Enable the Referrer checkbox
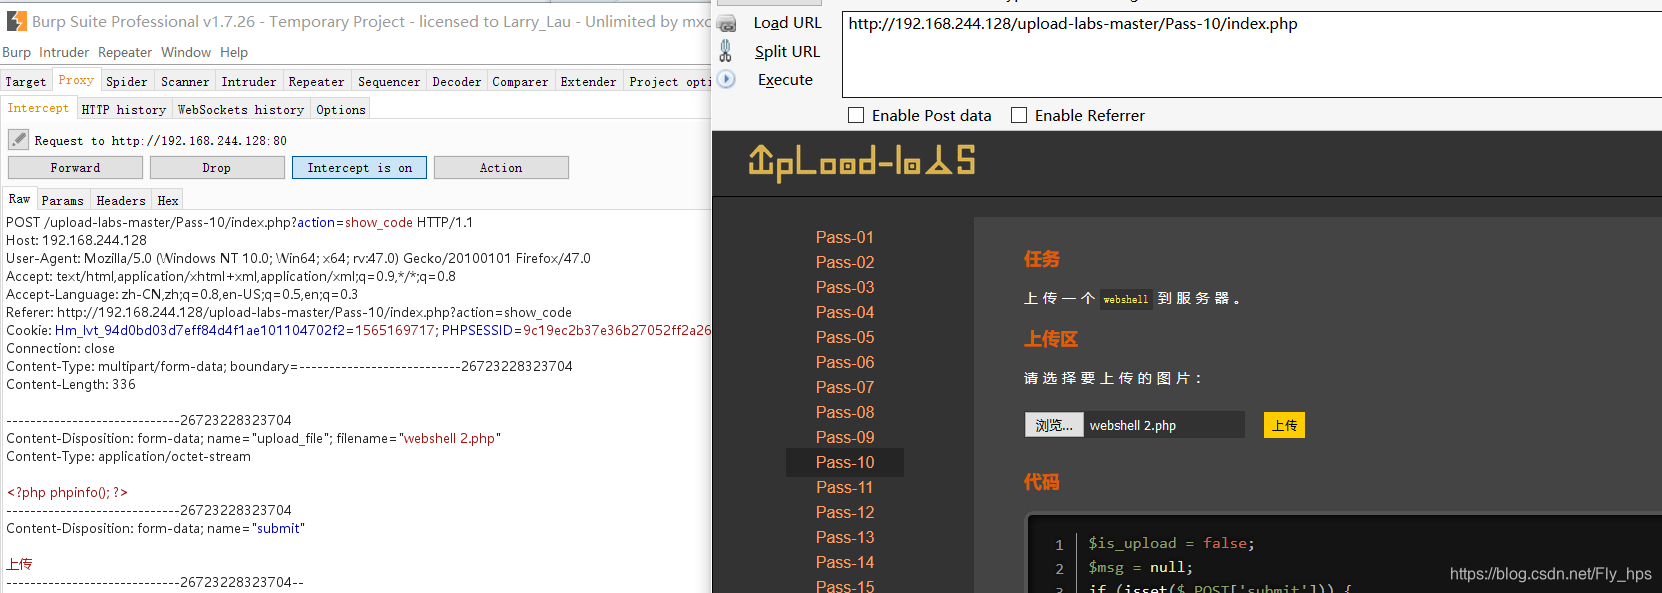This screenshot has height=593, width=1662. [x=1019, y=115]
